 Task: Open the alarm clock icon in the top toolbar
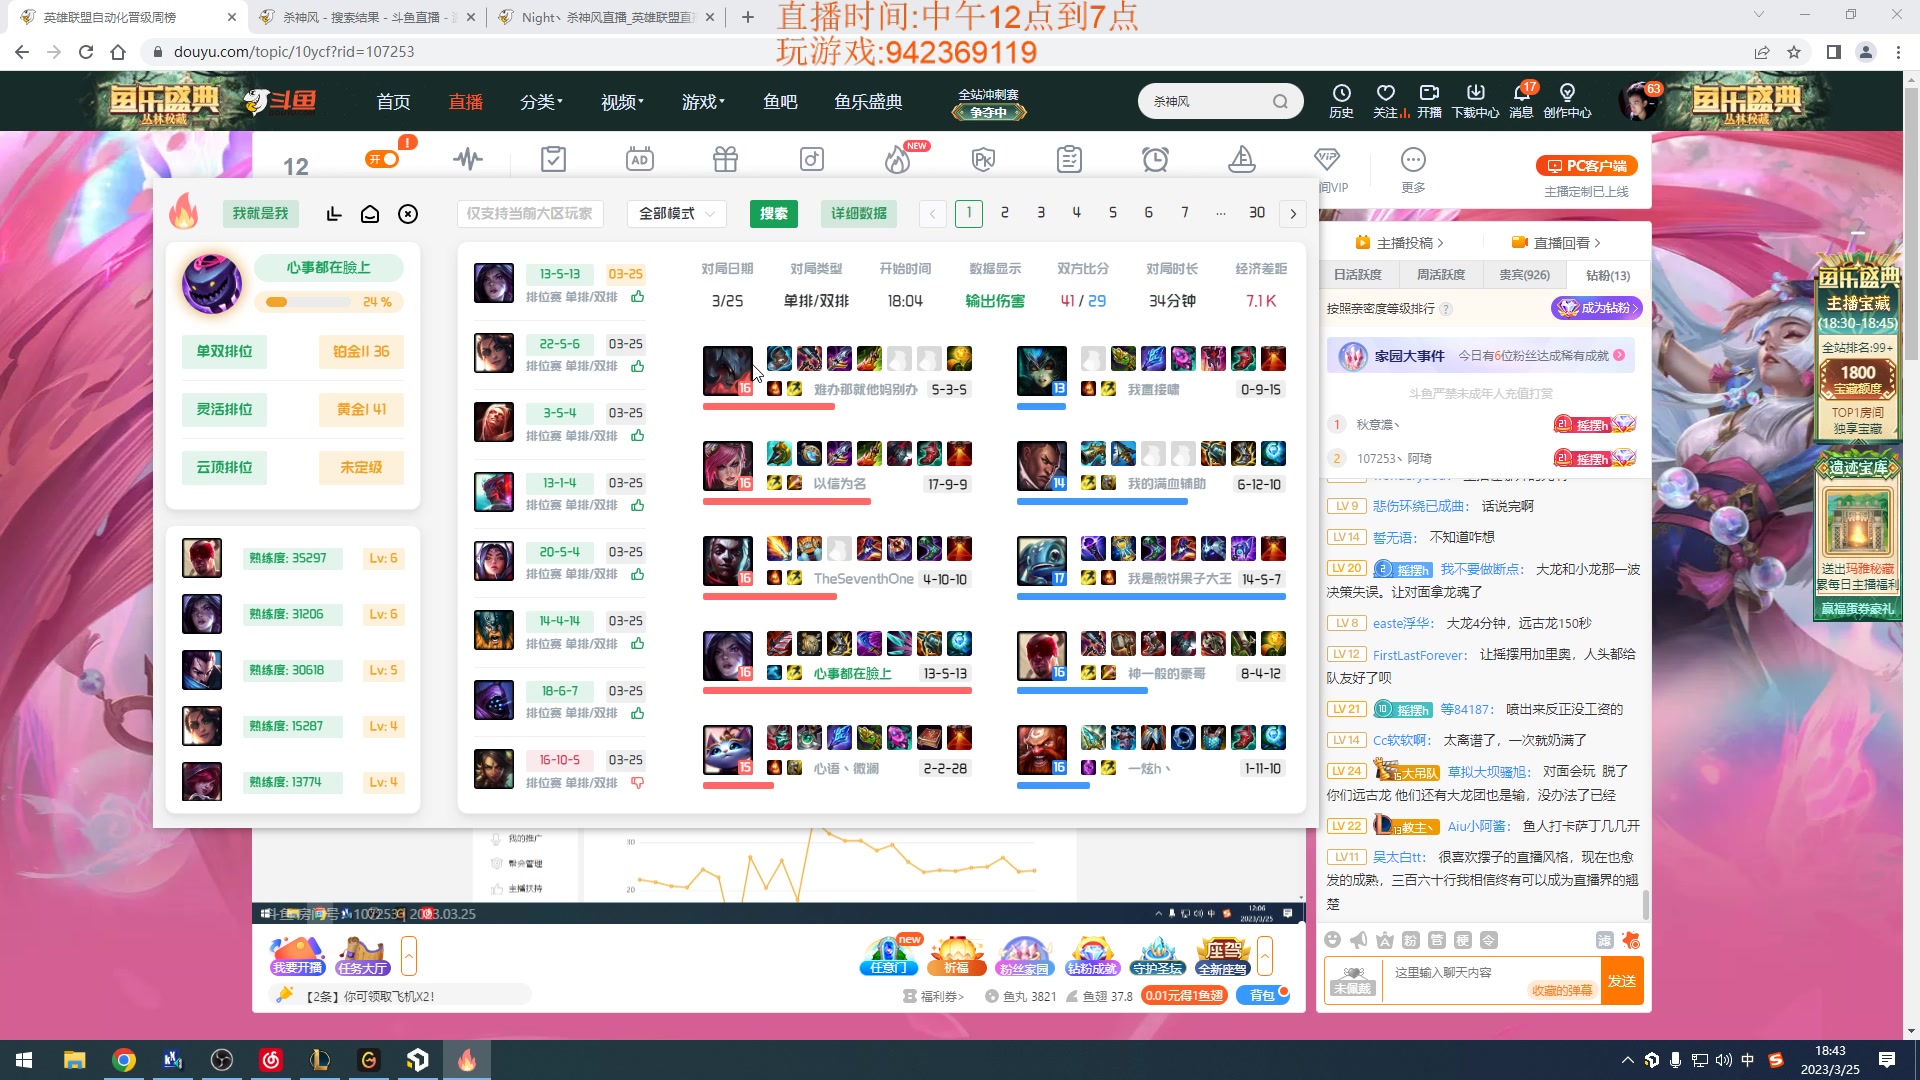1156,158
